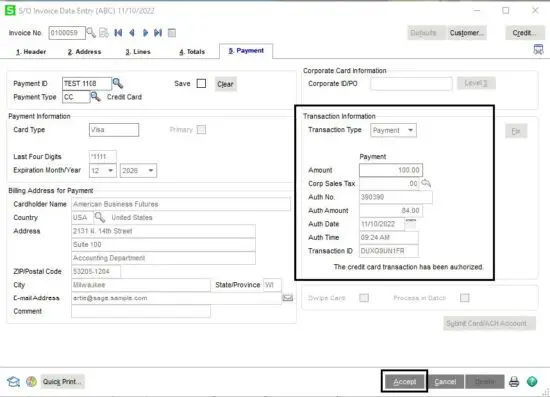Click the Fix button
The image size is (550, 397).
pos(516,131)
